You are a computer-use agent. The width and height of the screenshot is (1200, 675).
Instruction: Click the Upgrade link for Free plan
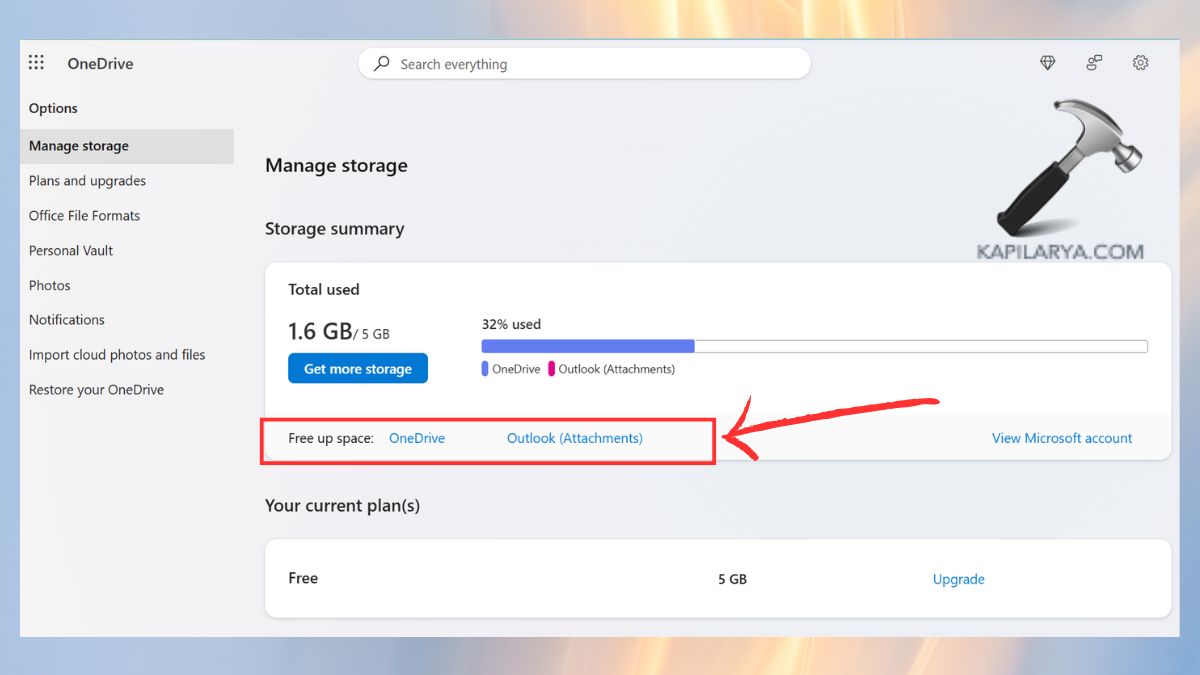pos(958,579)
